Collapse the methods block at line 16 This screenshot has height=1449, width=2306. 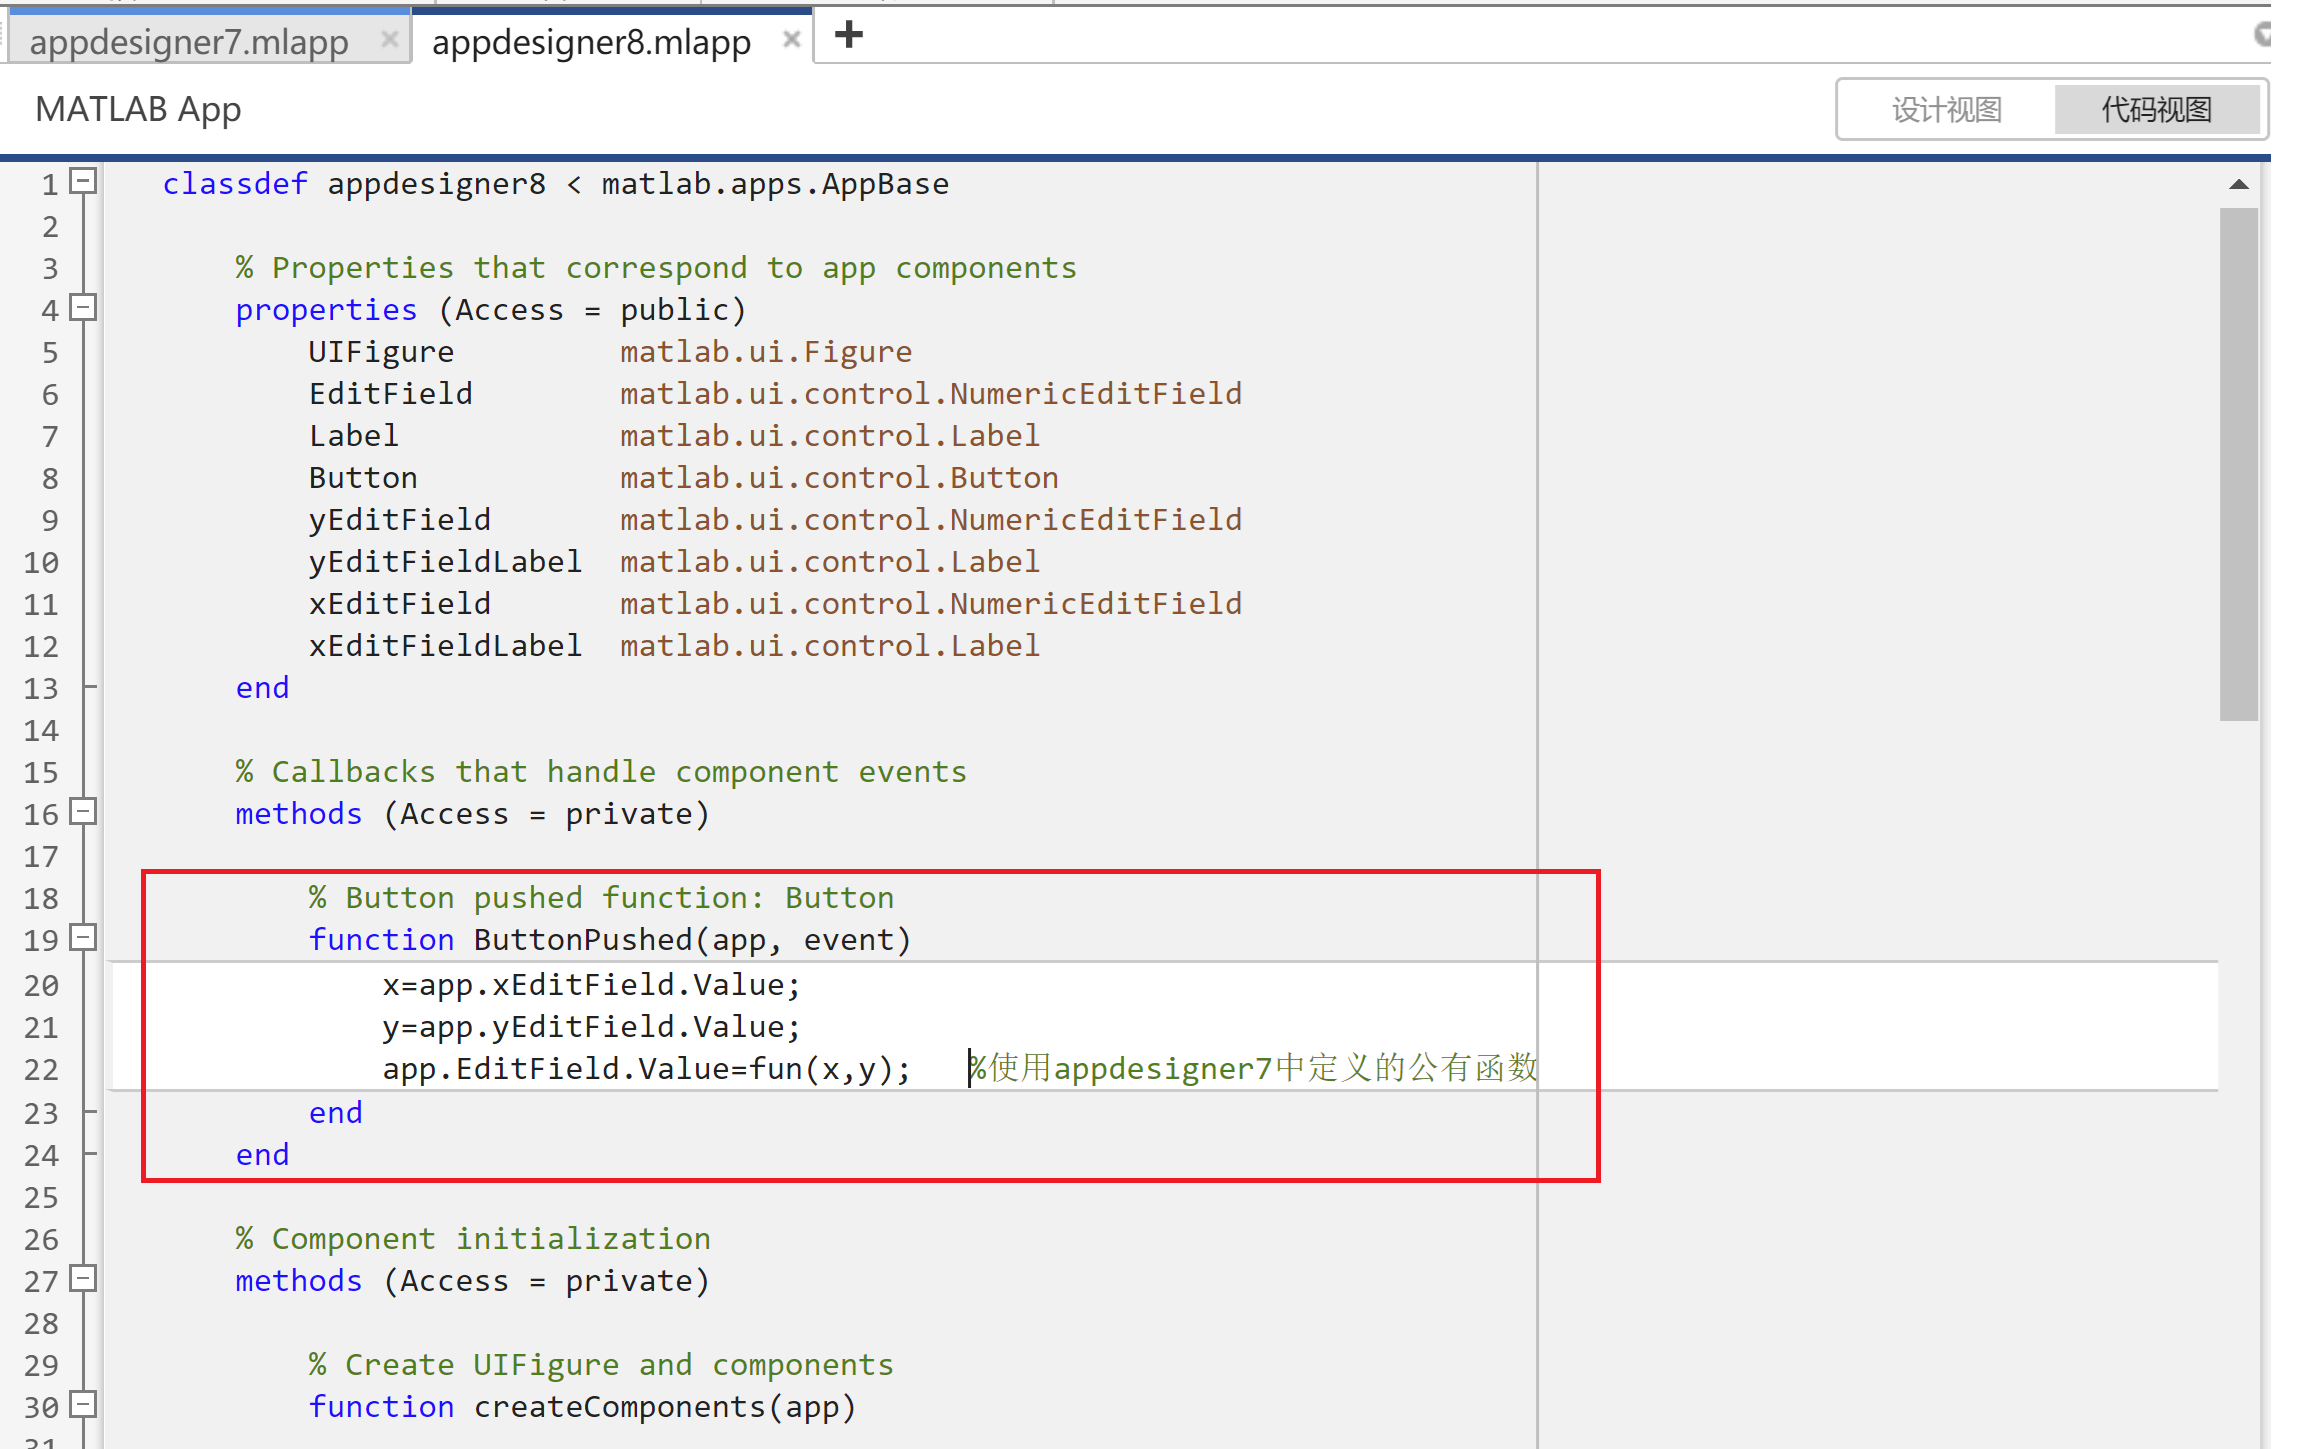[84, 812]
